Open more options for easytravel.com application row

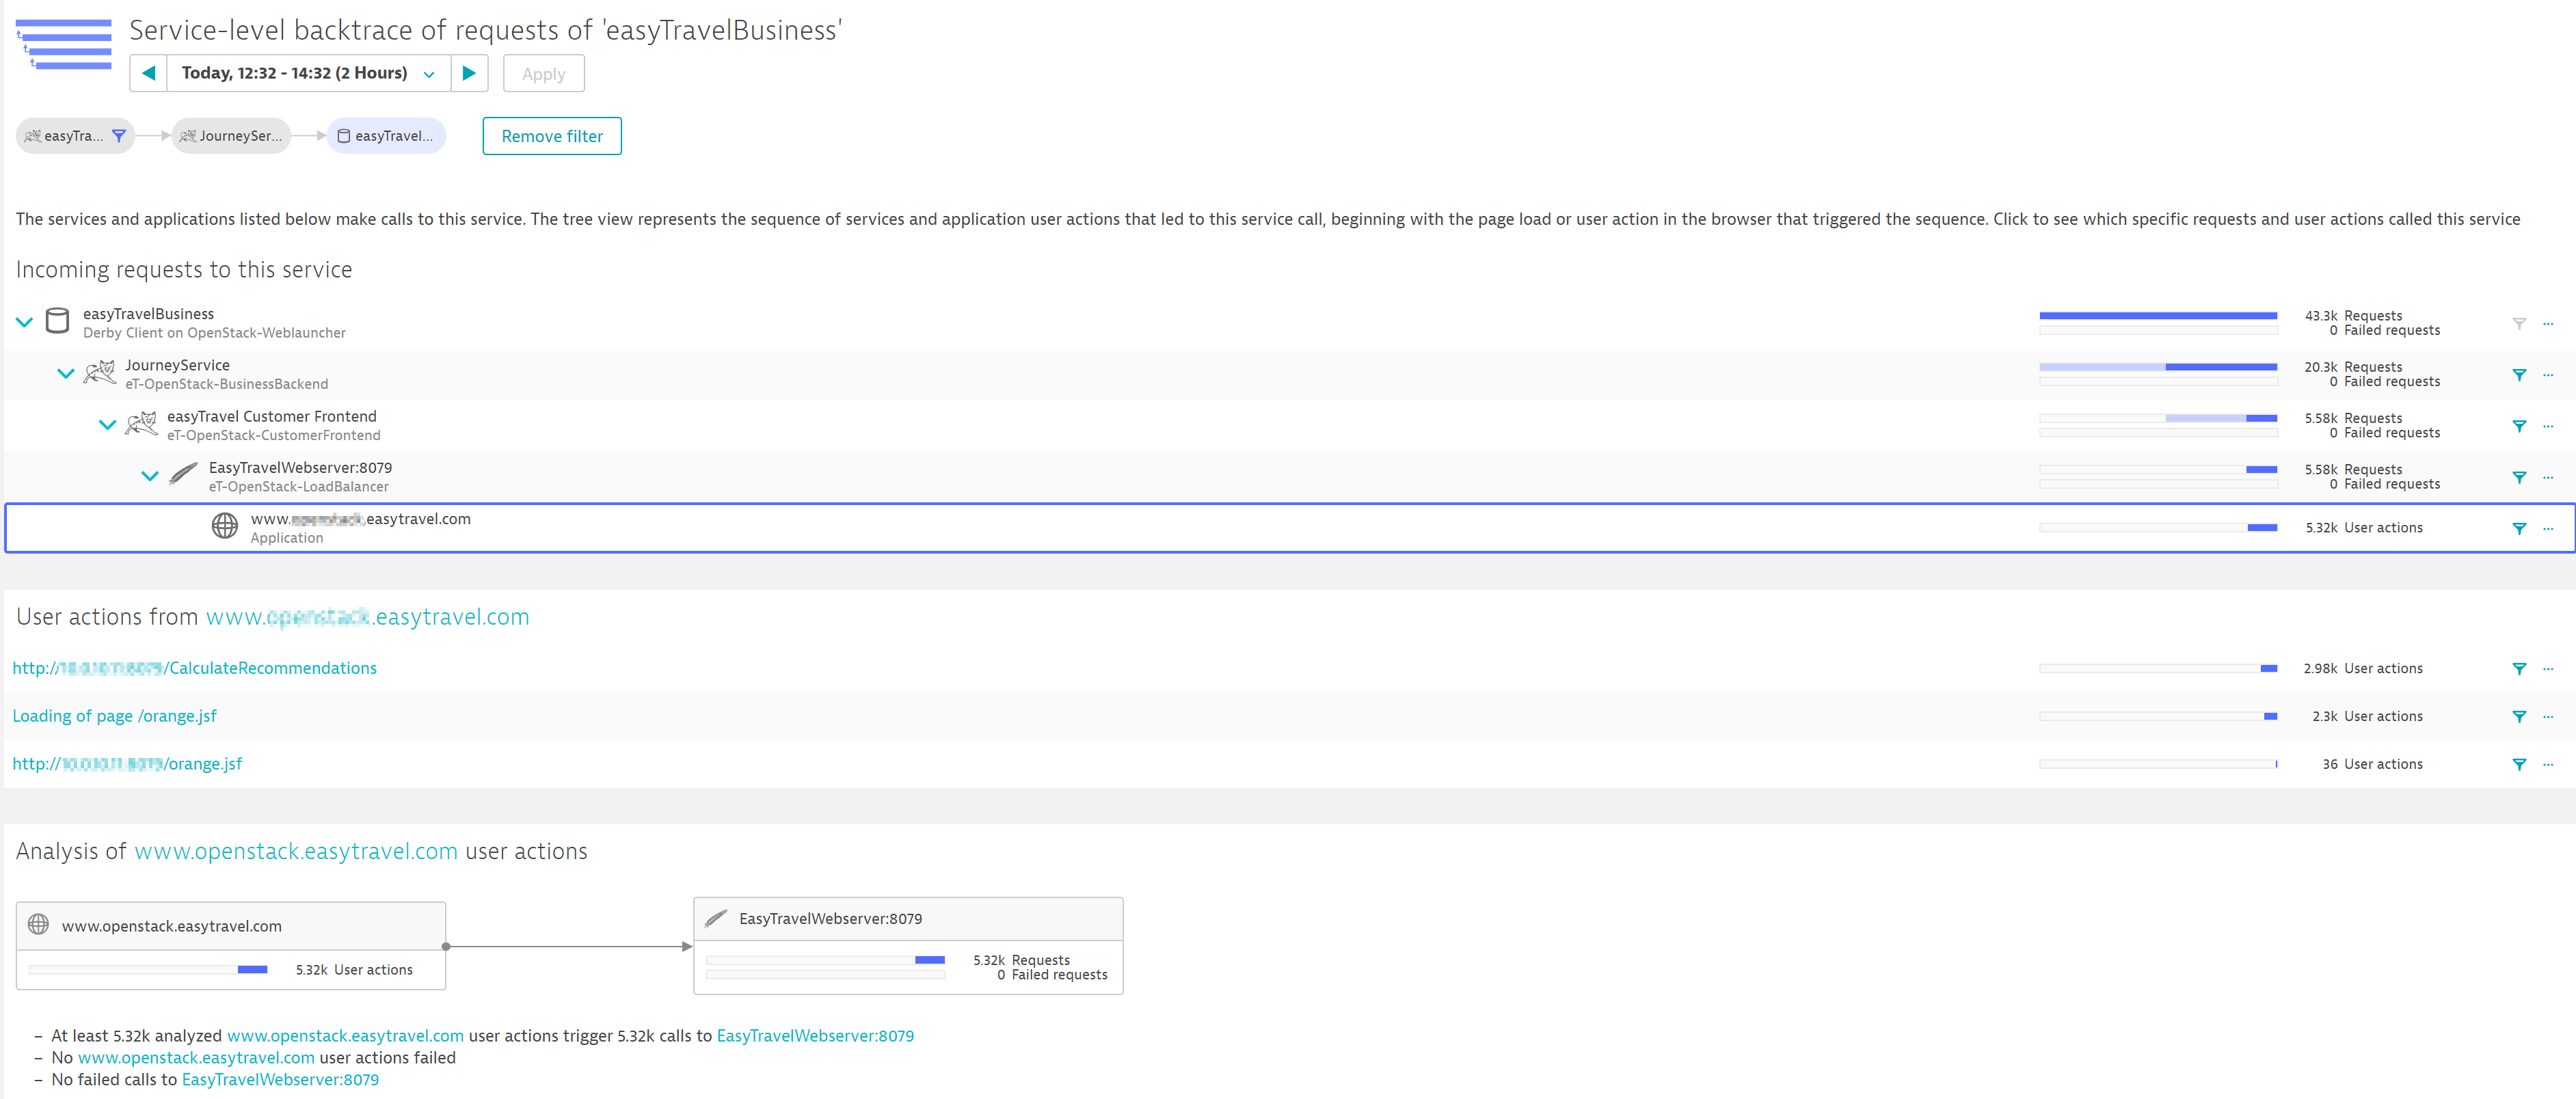pyautogui.click(x=2548, y=528)
